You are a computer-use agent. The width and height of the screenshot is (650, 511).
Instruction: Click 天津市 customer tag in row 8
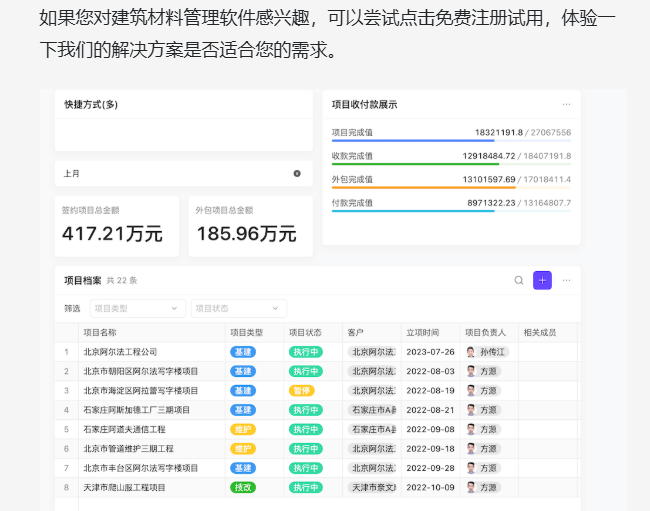click(372, 487)
